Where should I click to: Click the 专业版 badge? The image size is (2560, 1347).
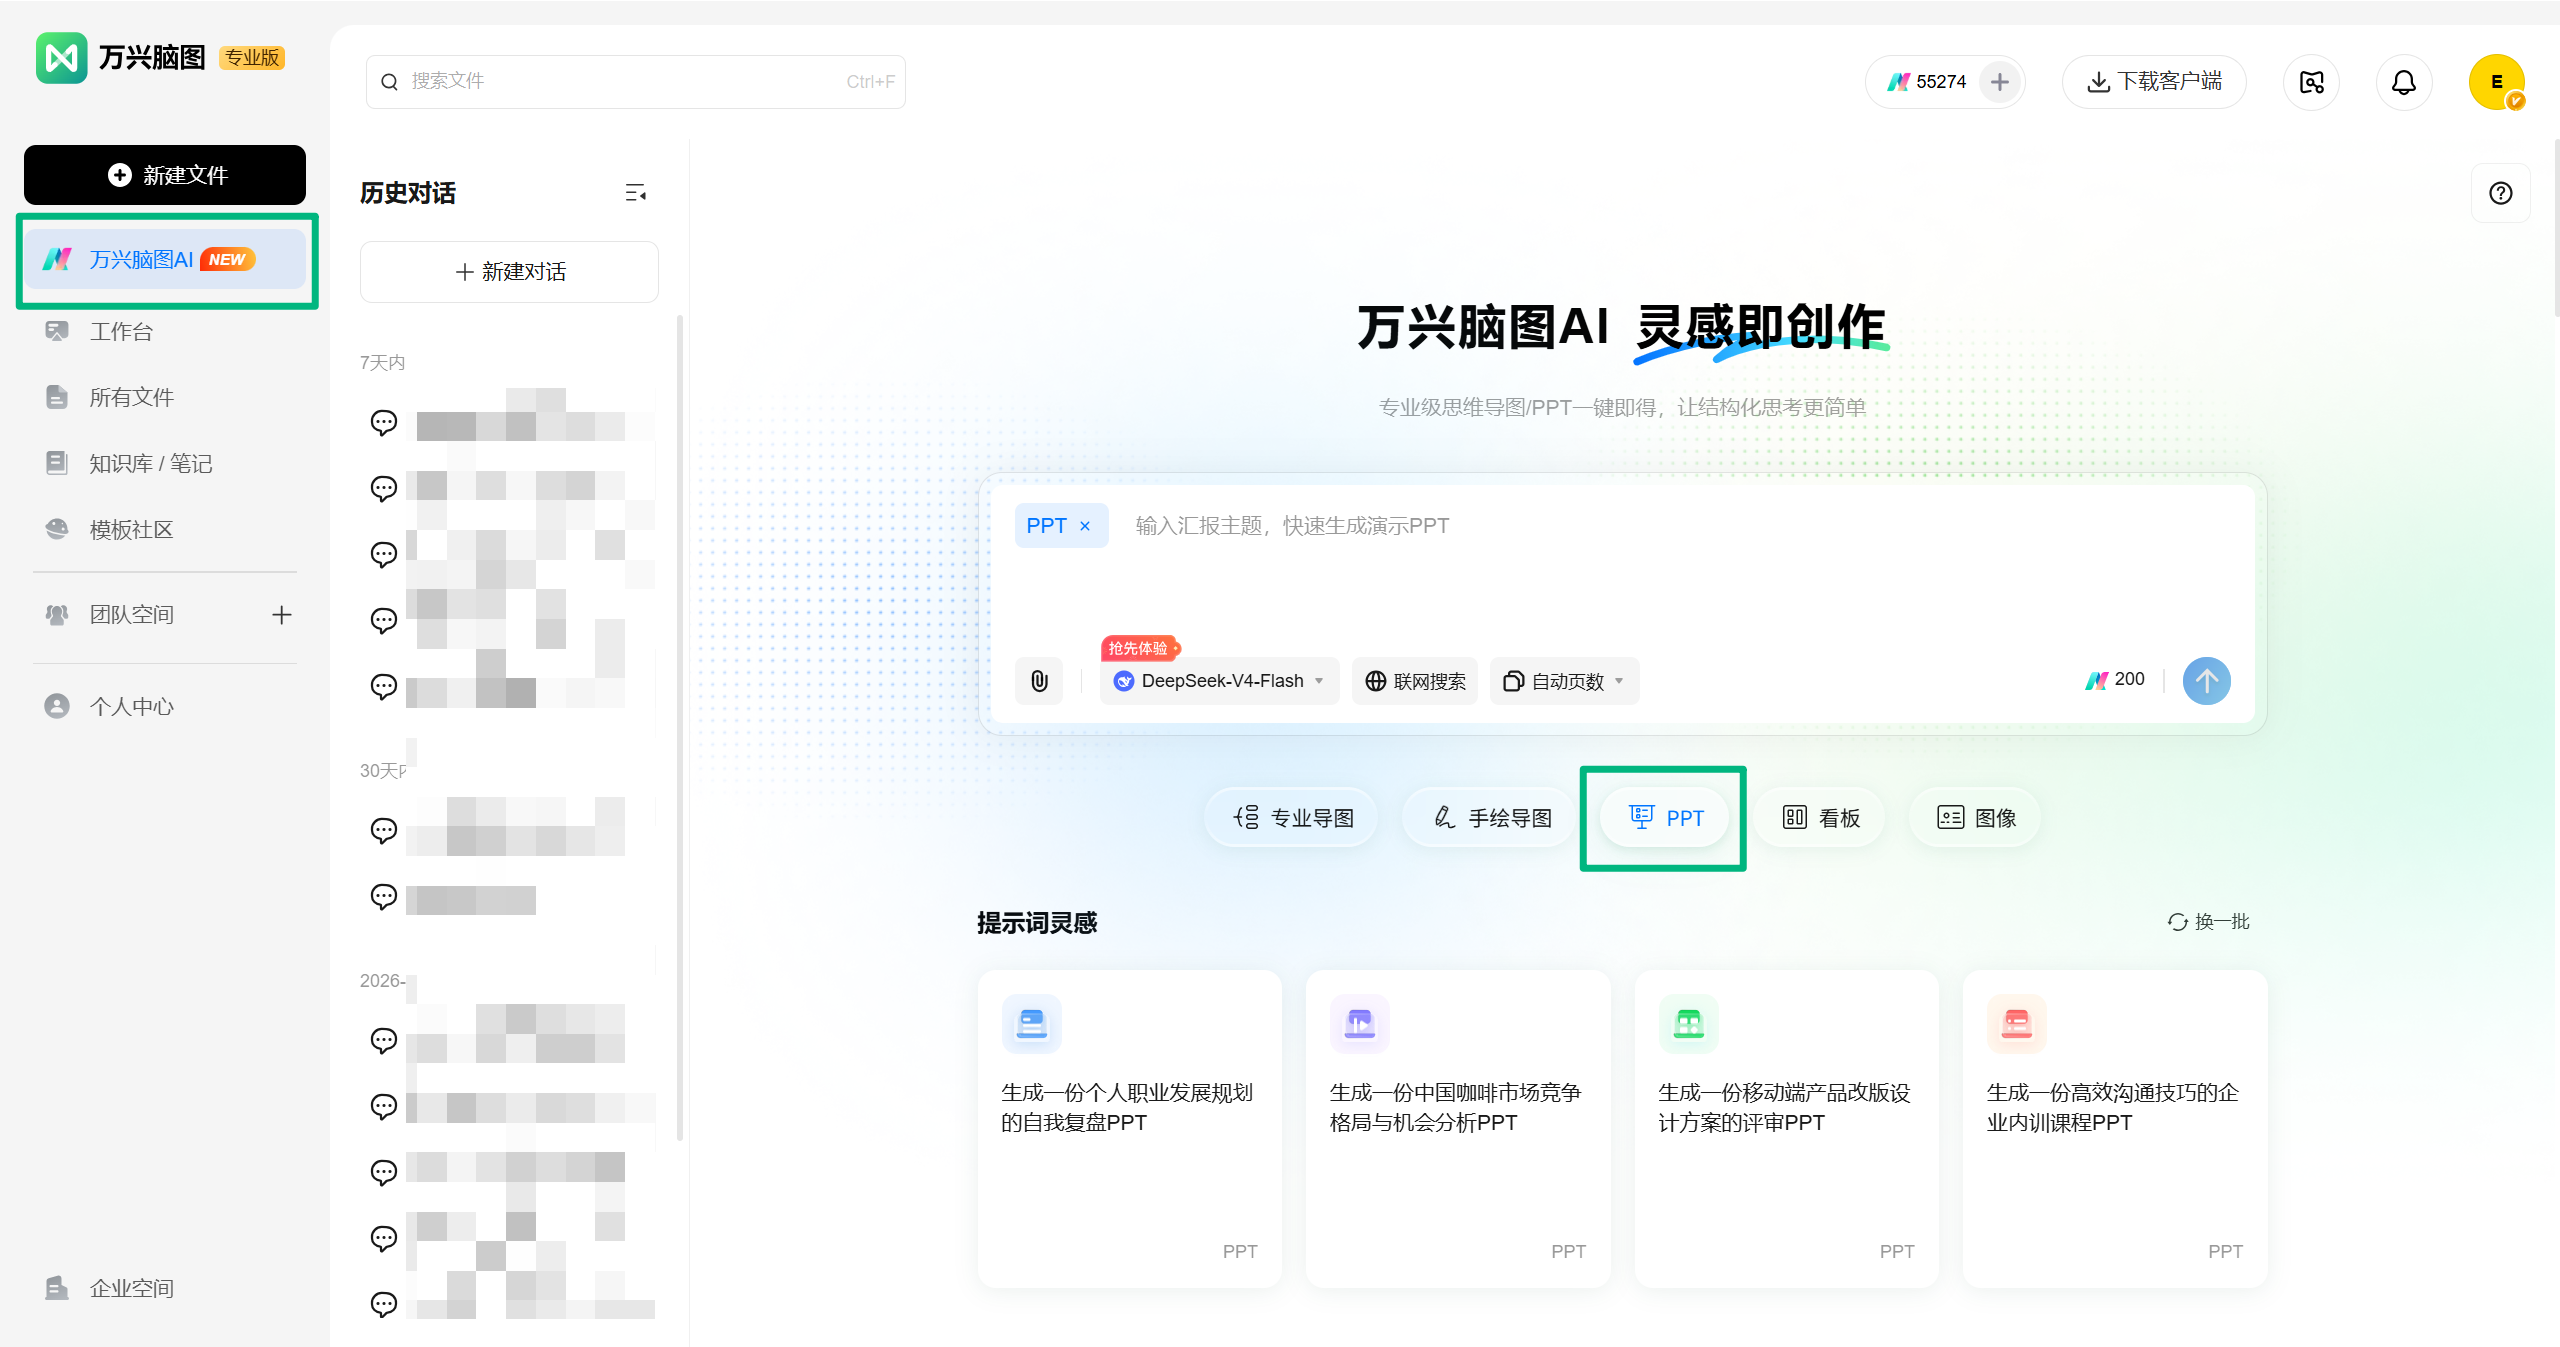pyautogui.click(x=252, y=58)
